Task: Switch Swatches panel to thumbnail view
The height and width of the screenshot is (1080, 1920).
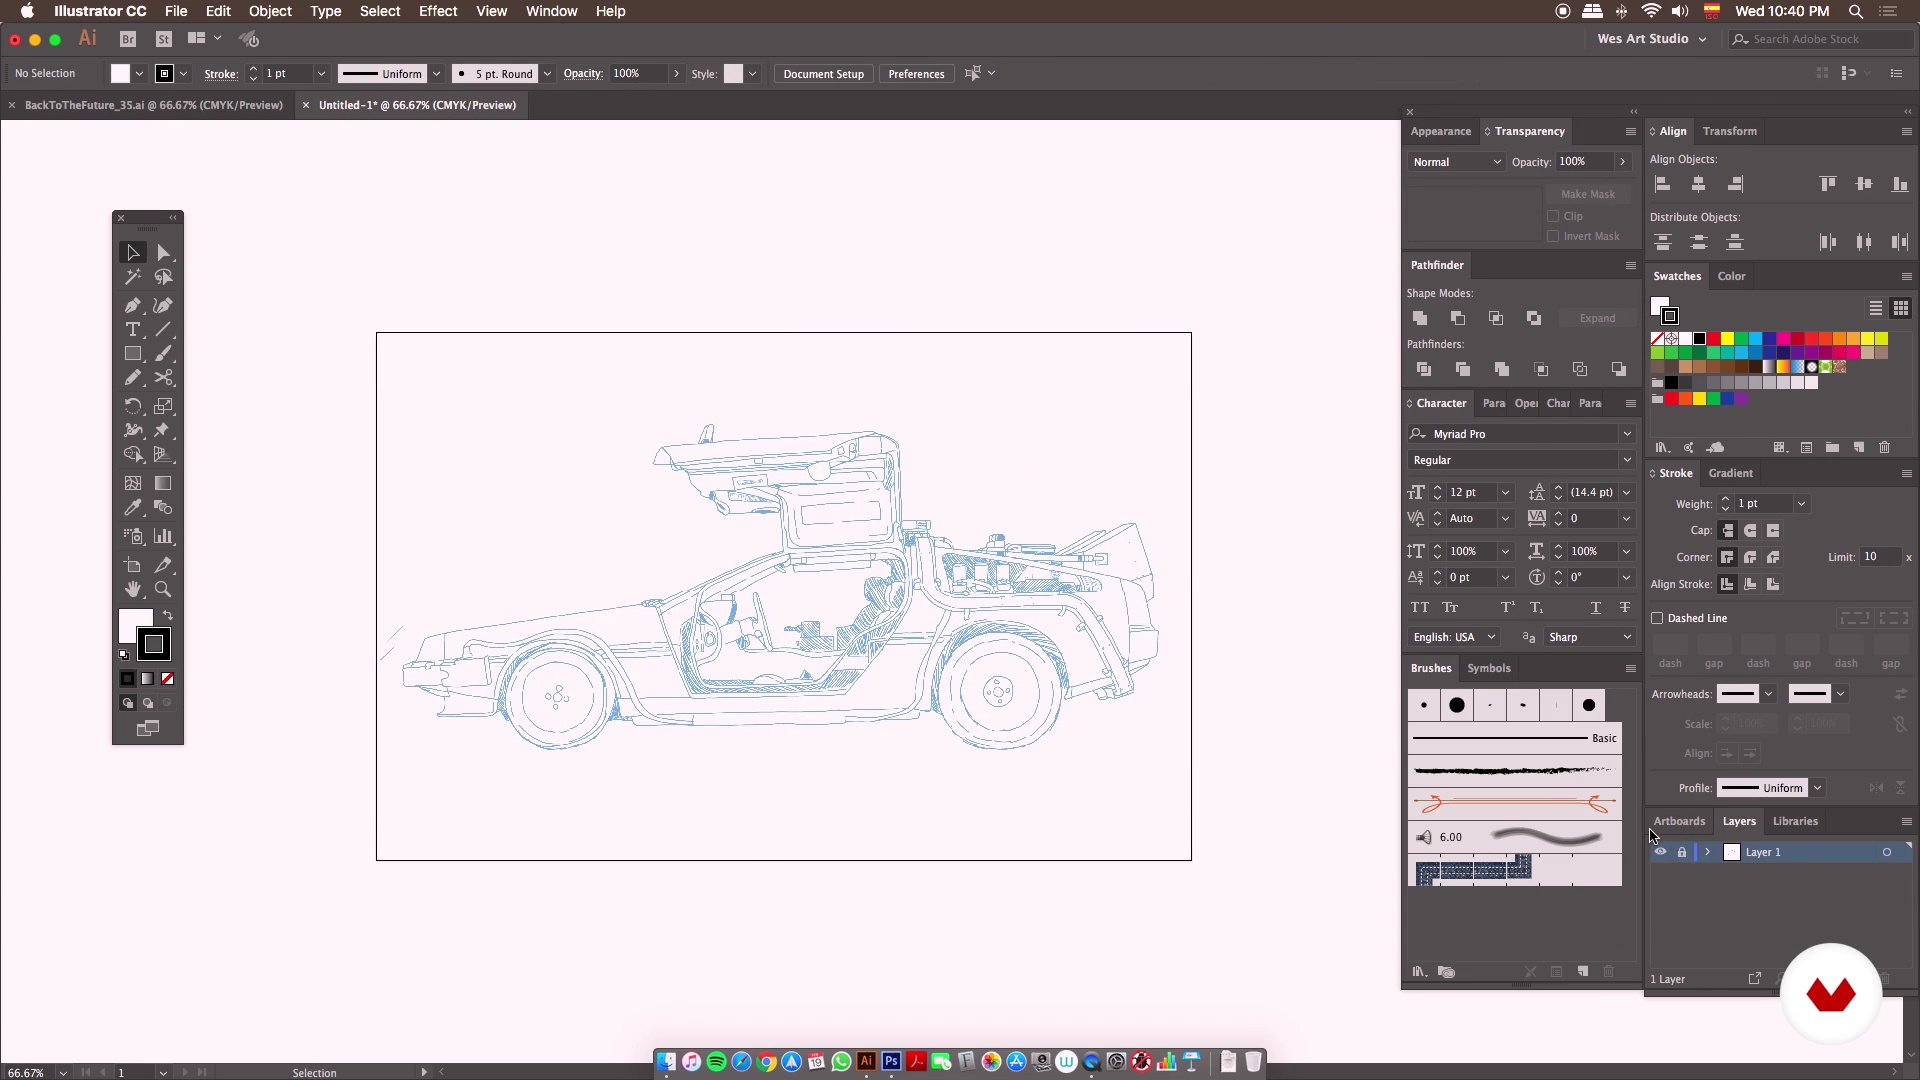Action: [1901, 308]
